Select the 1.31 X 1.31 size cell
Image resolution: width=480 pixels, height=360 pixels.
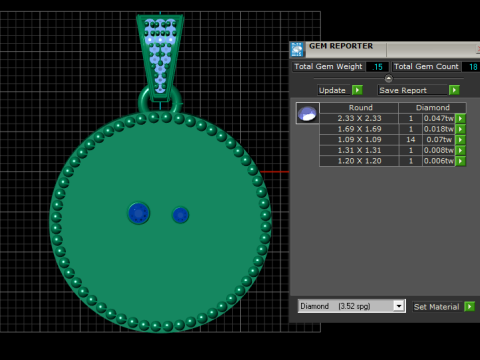359,150
